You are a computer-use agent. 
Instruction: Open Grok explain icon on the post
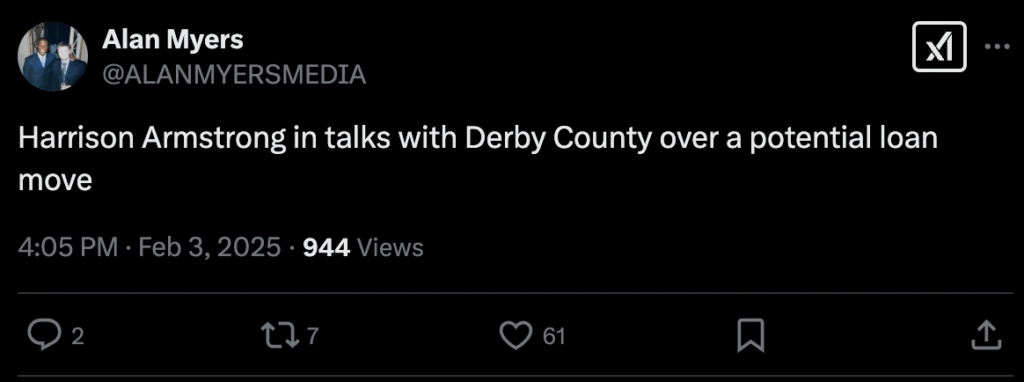coord(939,47)
